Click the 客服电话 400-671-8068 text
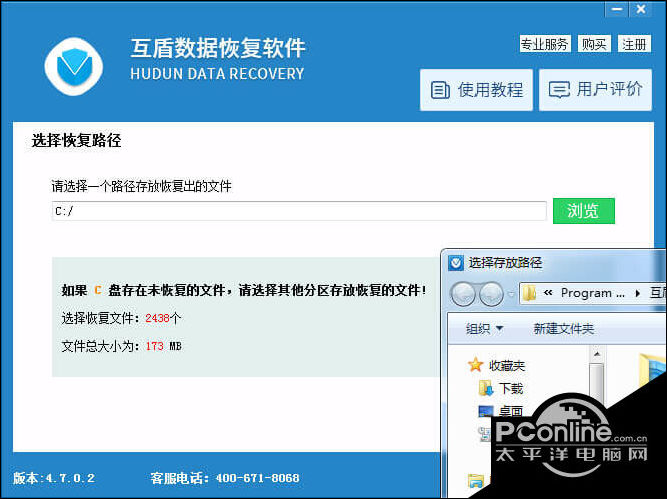Screen dimensions: 667x499 pyautogui.click(x=225, y=478)
